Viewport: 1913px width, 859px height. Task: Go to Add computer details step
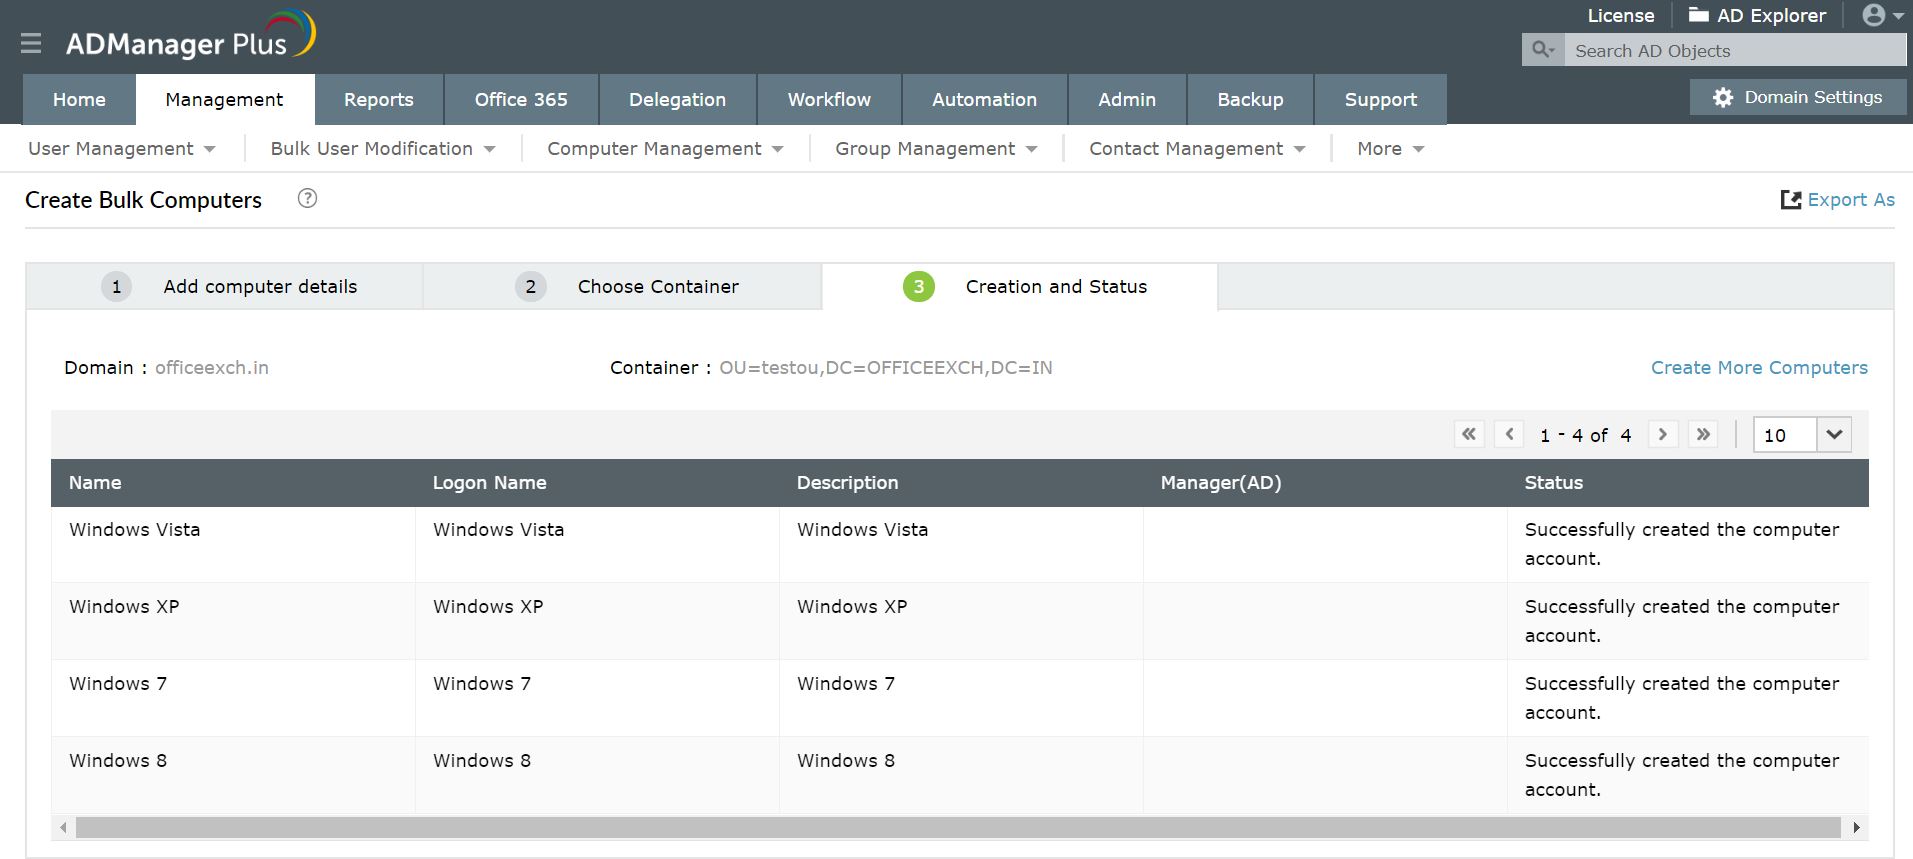pyautogui.click(x=259, y=287)
